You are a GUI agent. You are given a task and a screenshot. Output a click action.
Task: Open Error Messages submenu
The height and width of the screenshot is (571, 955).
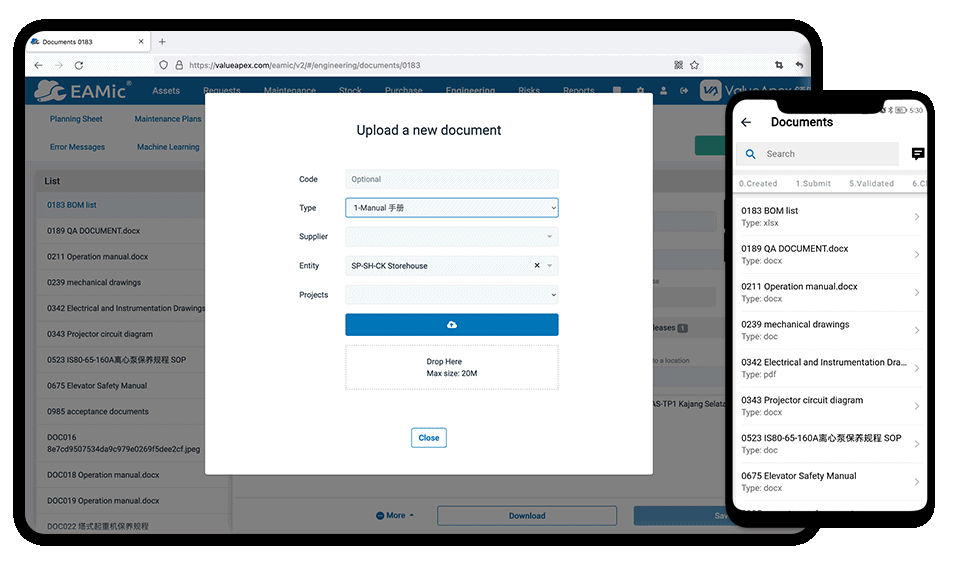coord(77,147)
